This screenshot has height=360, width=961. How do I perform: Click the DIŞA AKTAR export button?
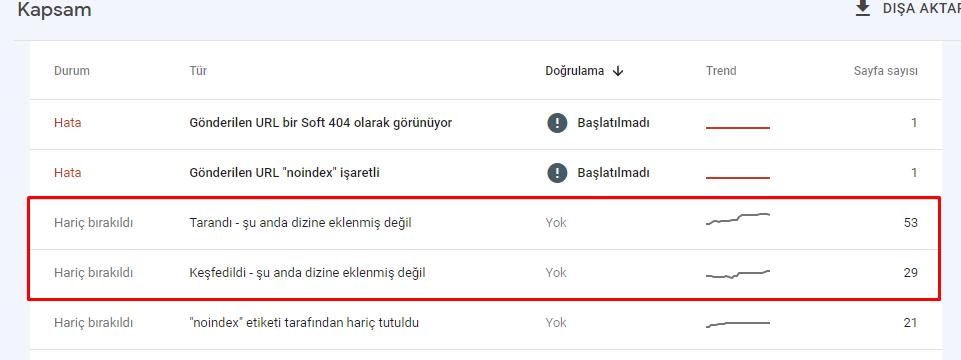point(908,9)
